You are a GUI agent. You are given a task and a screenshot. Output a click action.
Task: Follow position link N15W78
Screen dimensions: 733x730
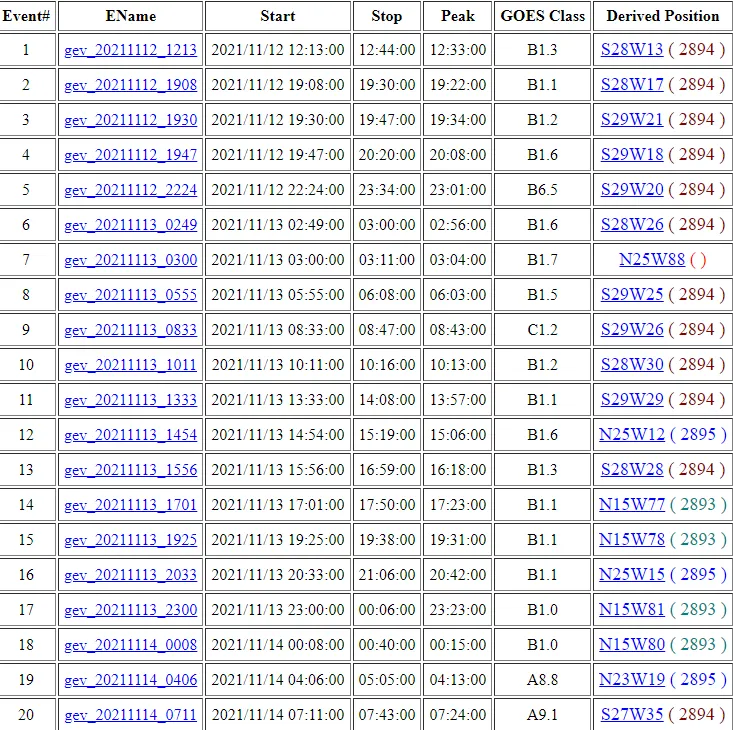coord(632,540)
